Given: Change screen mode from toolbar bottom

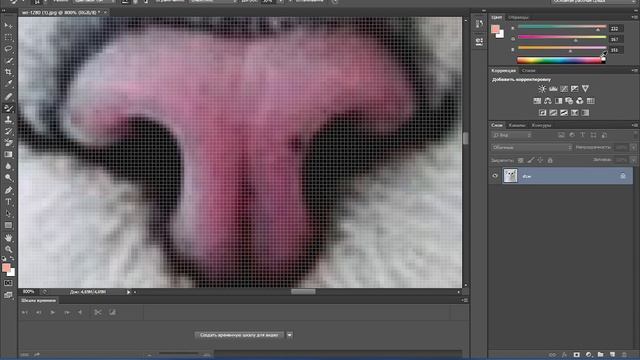Looking at the screenshot, I should click(x=8, y=295).
